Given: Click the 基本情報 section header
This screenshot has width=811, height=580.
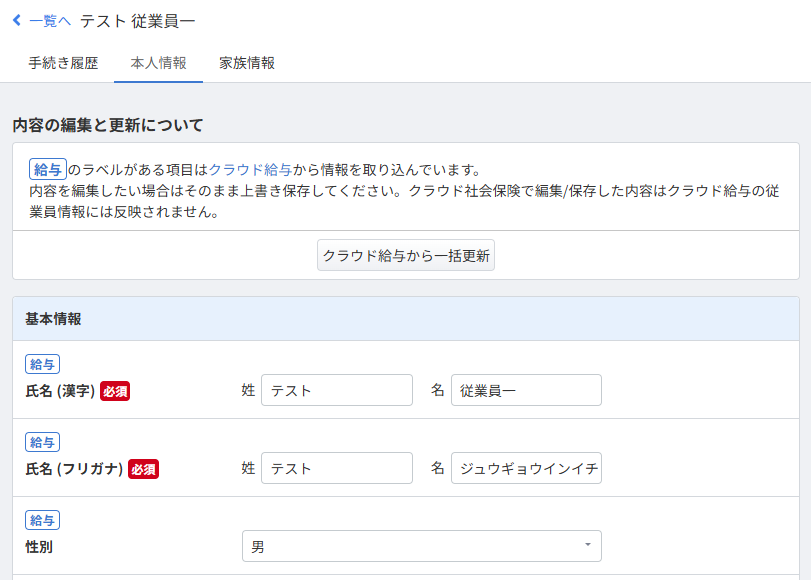Looking at the screenshot, I should (x=406, y=319).
